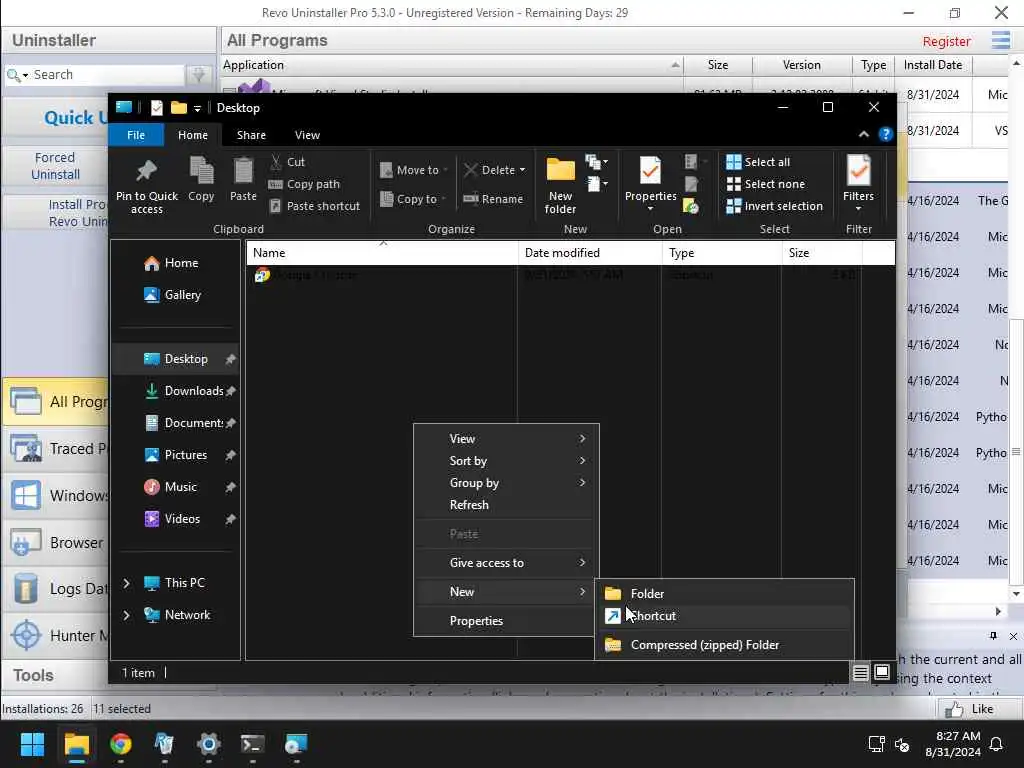
Task: Switch to large icons view in Explorer status bar
Action: point(882,672)
